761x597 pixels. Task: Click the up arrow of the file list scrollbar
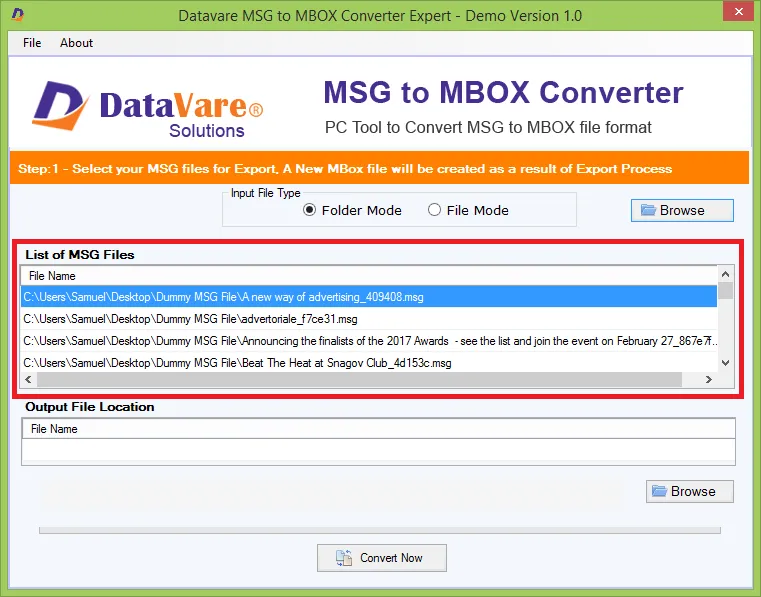click(x=726, y=274)
